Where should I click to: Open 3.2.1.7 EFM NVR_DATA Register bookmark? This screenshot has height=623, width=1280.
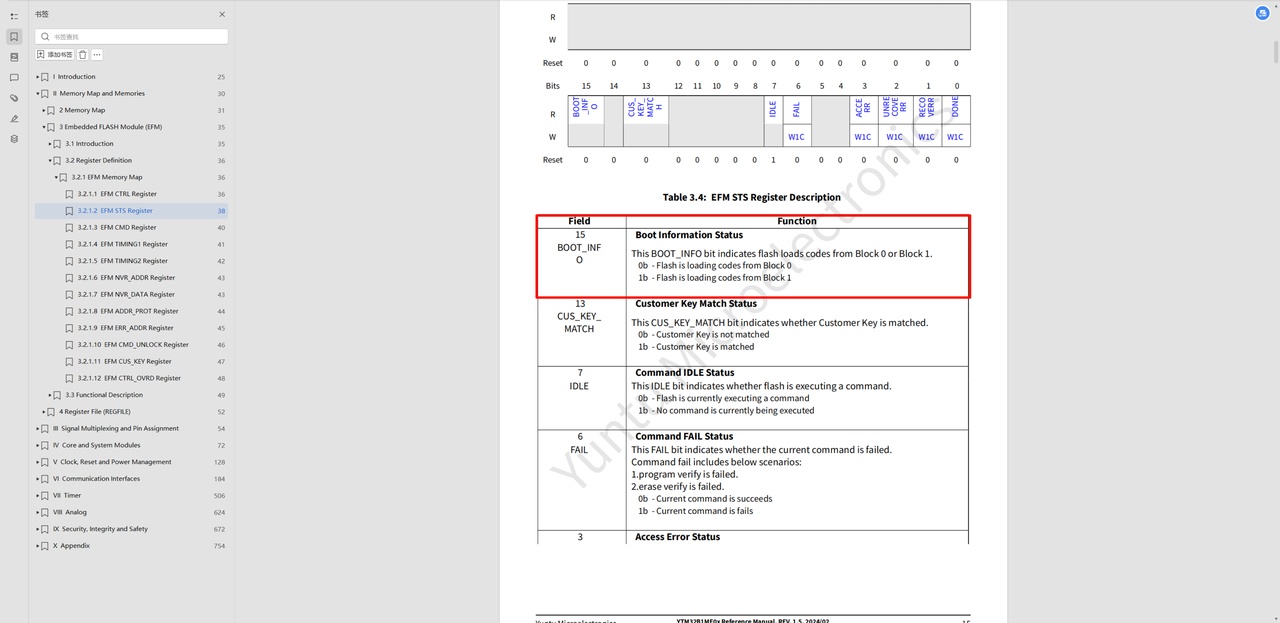click(x=126, y=294)
